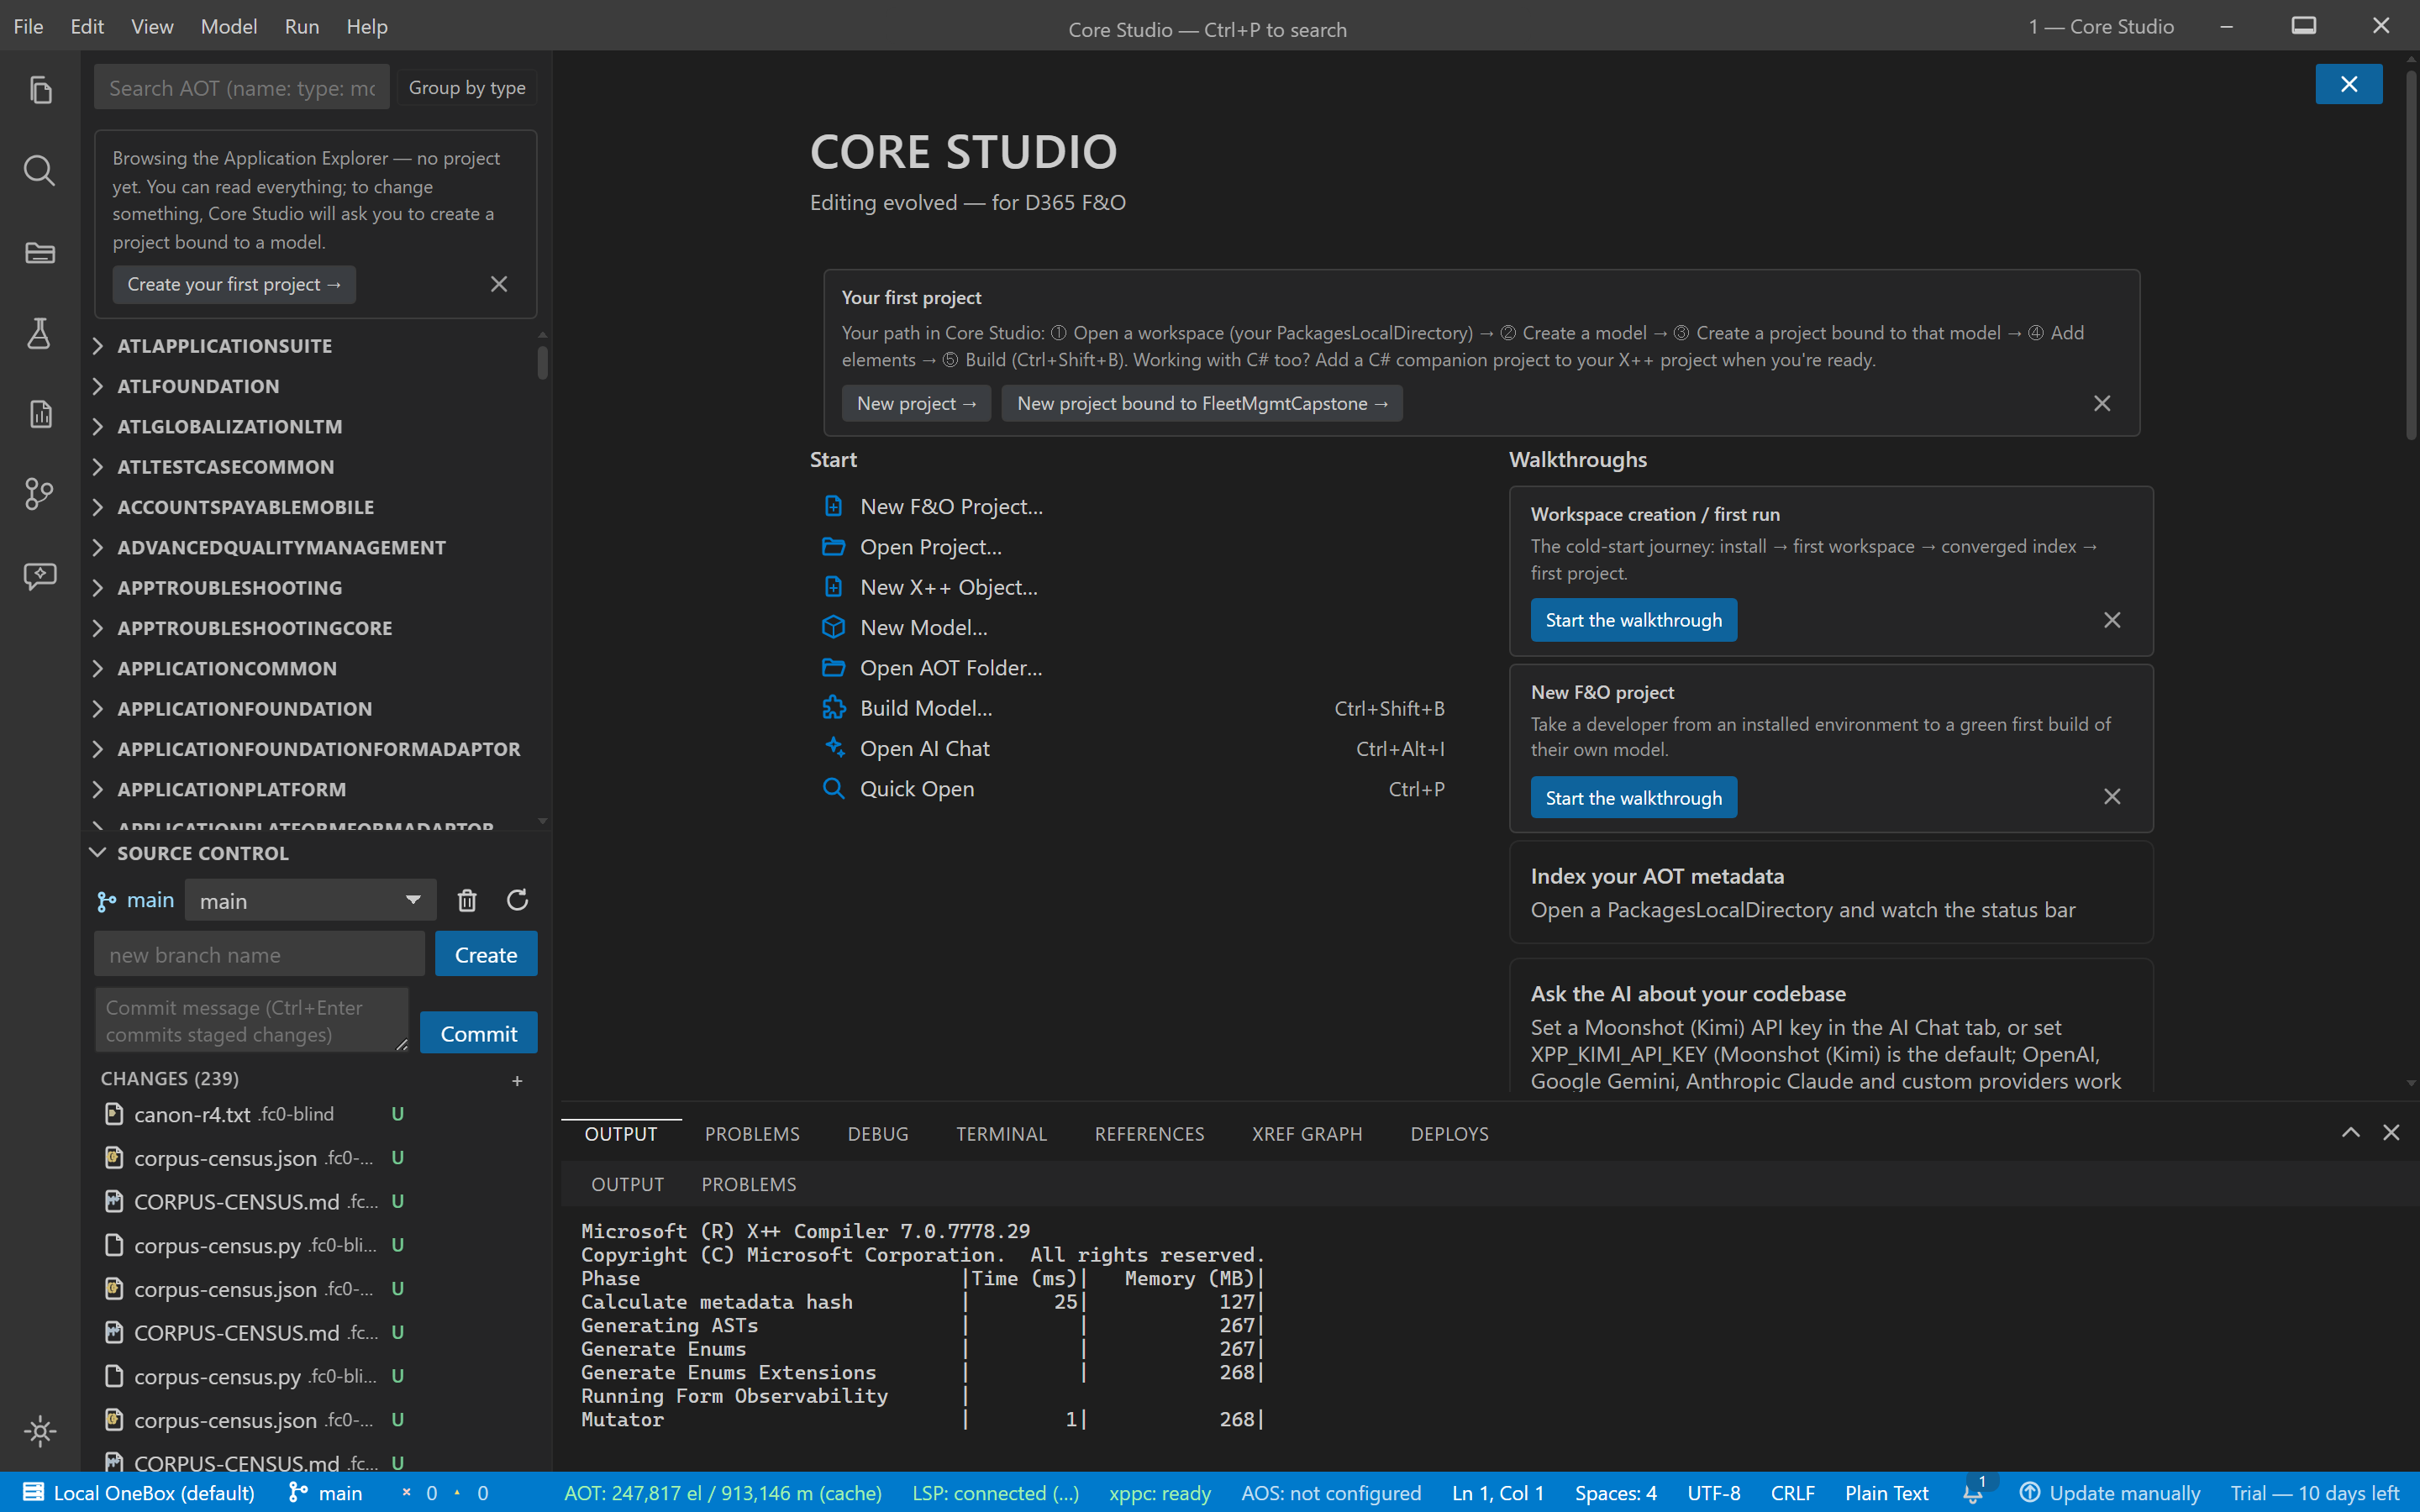Click the Commit button
The width and height of the screenshot is (2420, 1512).
click(479, 1033)
